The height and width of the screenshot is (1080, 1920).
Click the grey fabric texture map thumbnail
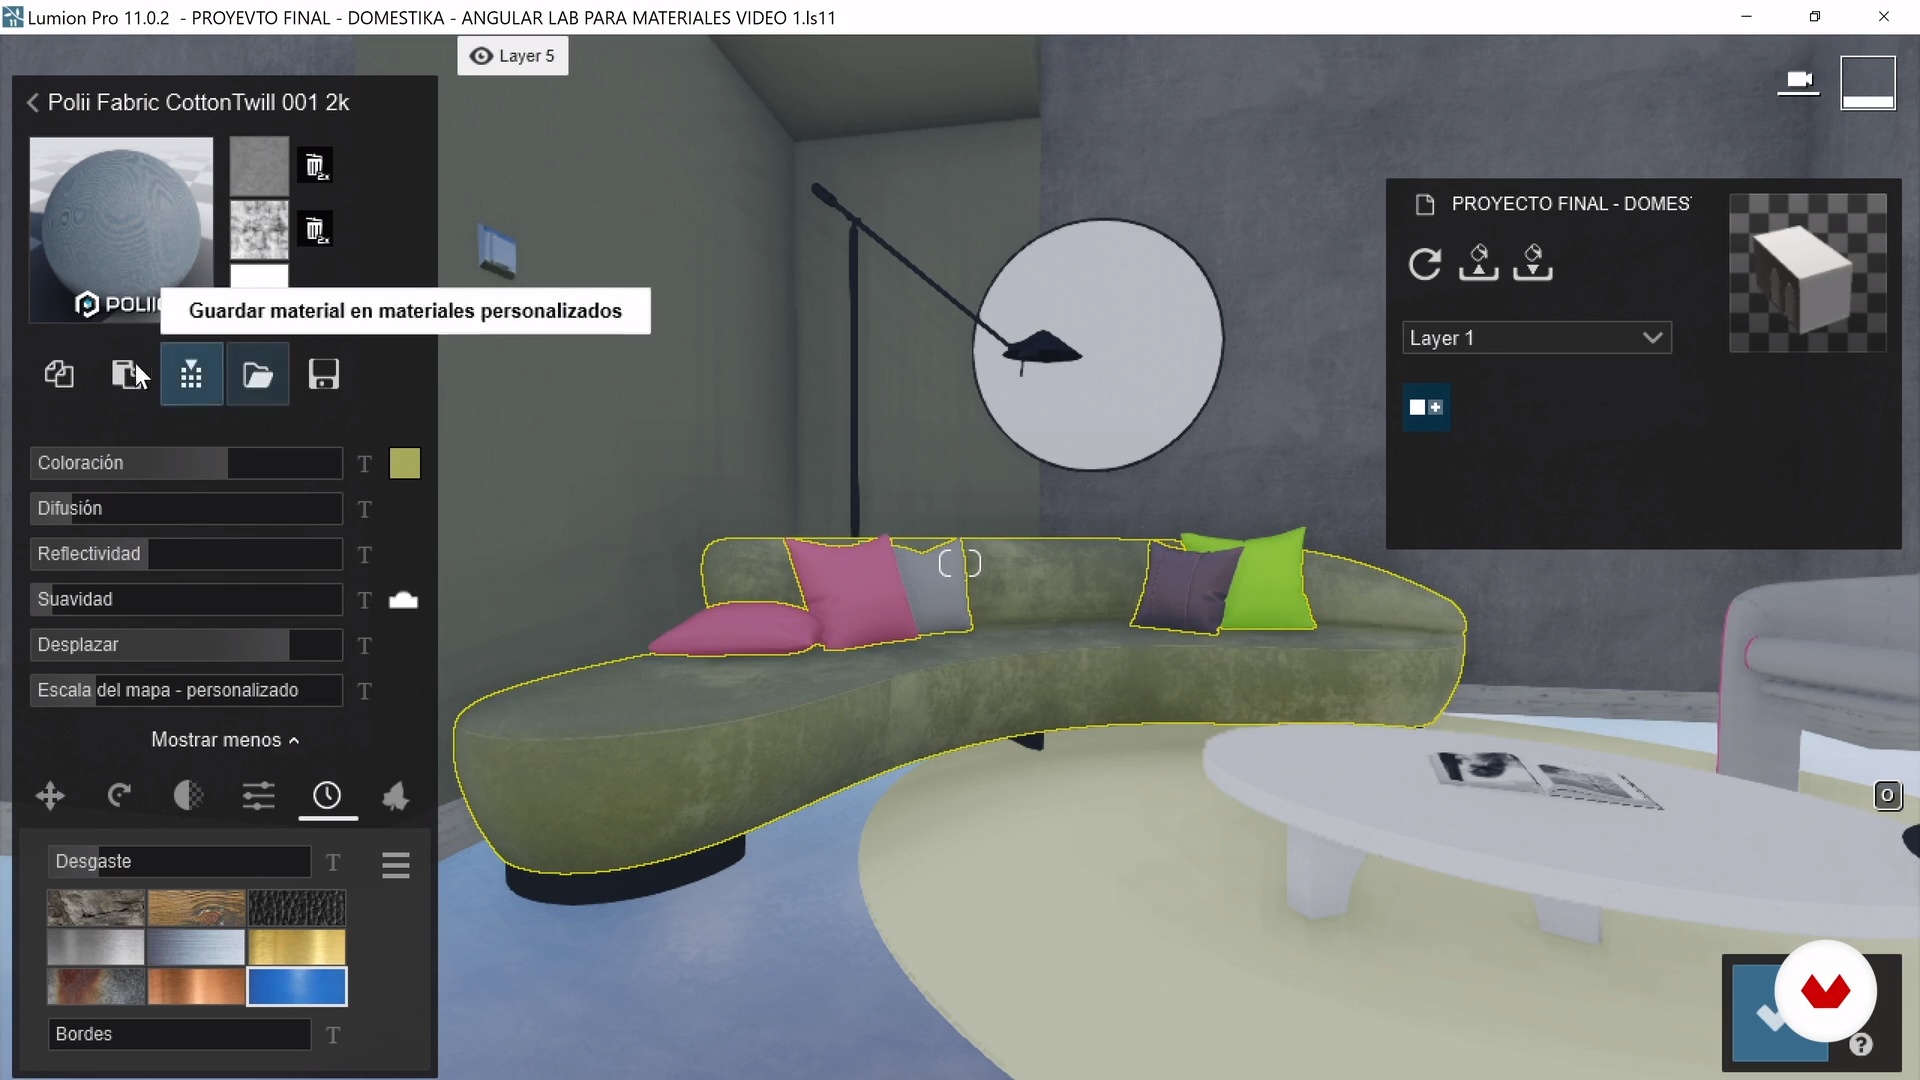pyautogui.click(x=259, y=166)
